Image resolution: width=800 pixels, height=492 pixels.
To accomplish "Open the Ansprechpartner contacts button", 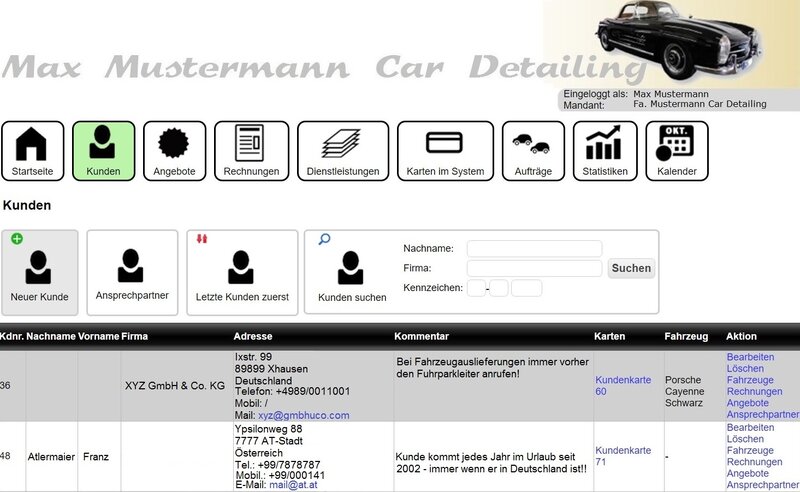I will click(x=131, y=271).
